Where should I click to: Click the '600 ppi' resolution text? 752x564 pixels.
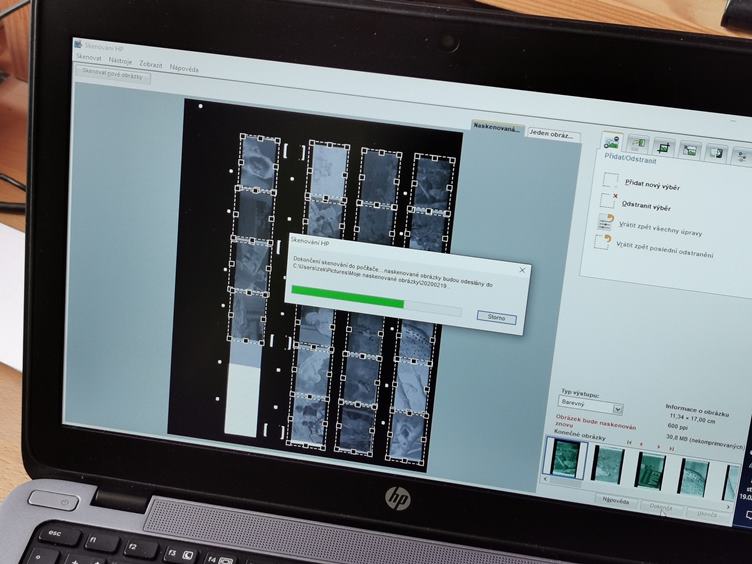679,426
